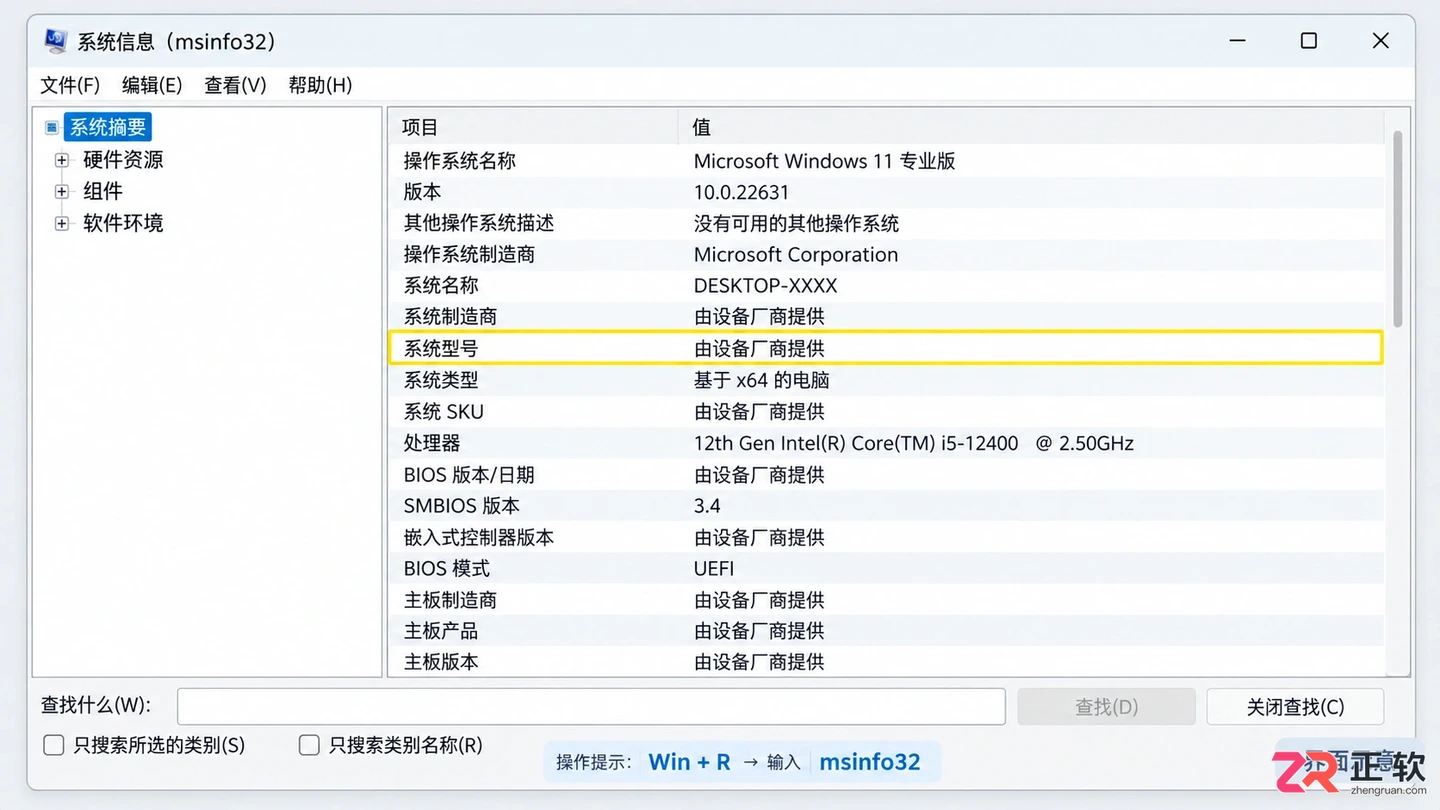The image size is (1440, 810).
Task: Open the 查看(V) menu
Action: (x=235, y=85)
